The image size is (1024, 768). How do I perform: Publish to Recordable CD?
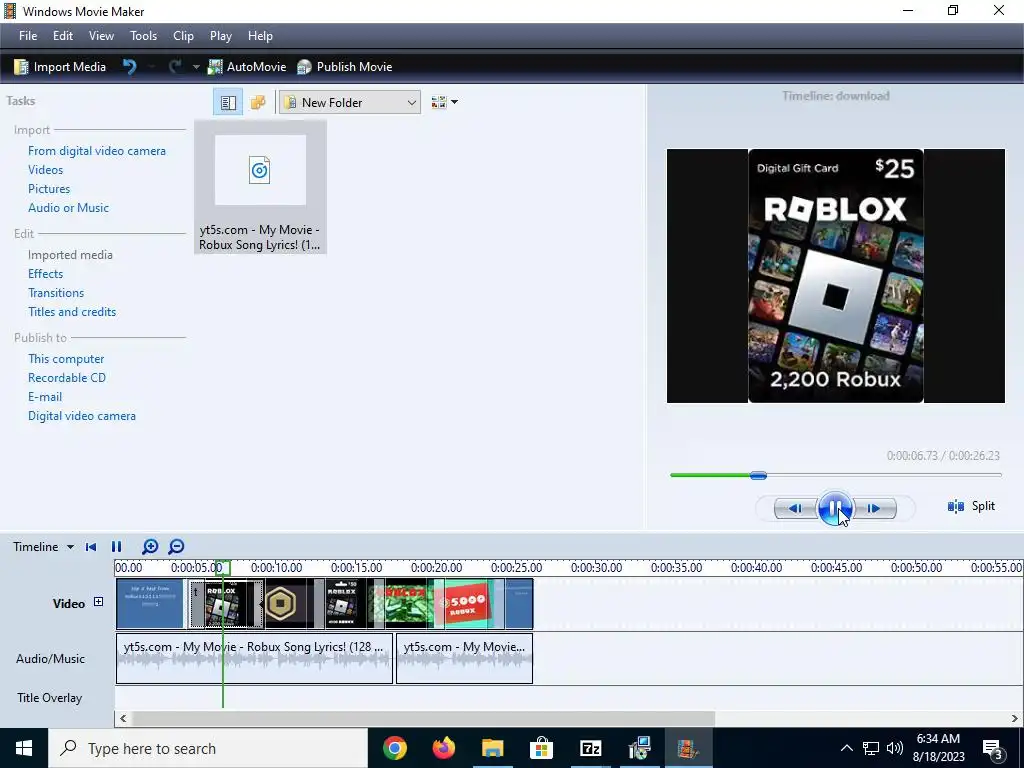coord(67,377)
